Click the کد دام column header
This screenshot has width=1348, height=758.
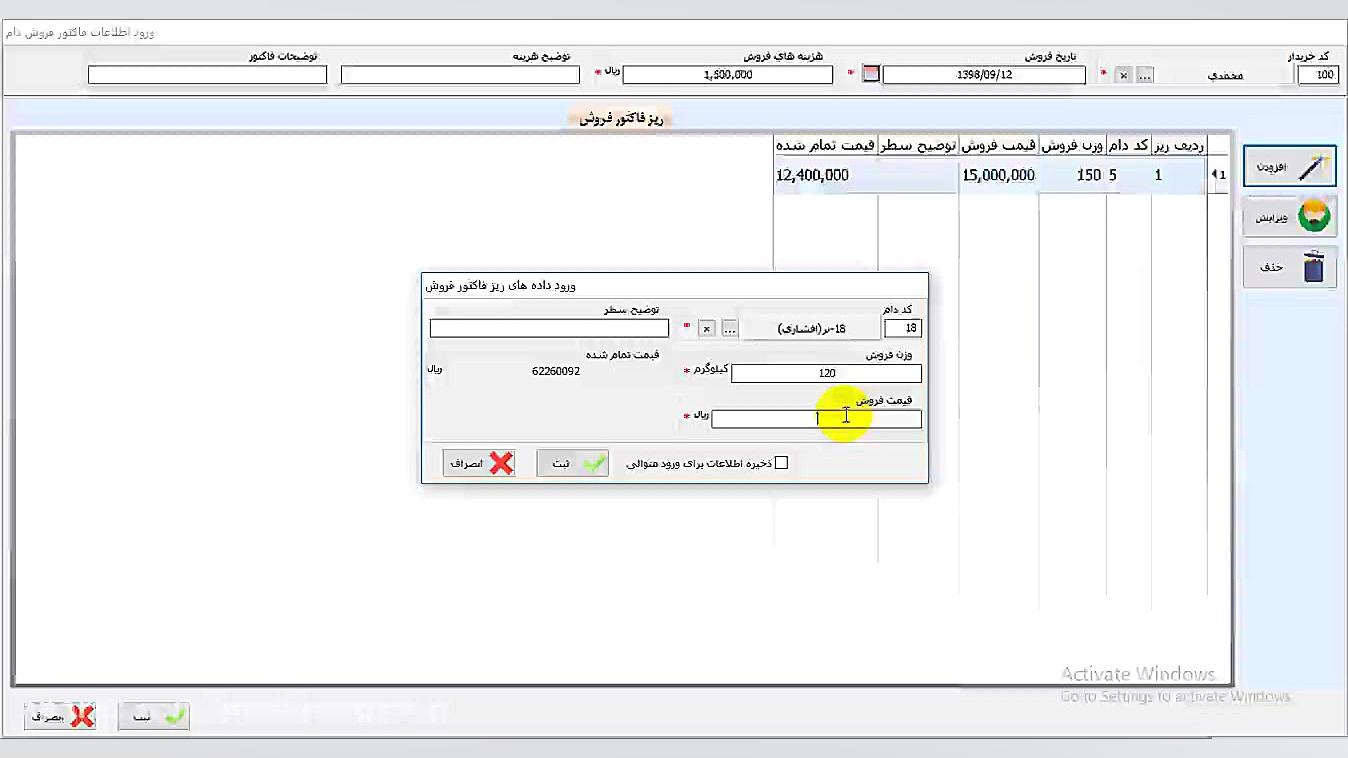[1128, 146]
